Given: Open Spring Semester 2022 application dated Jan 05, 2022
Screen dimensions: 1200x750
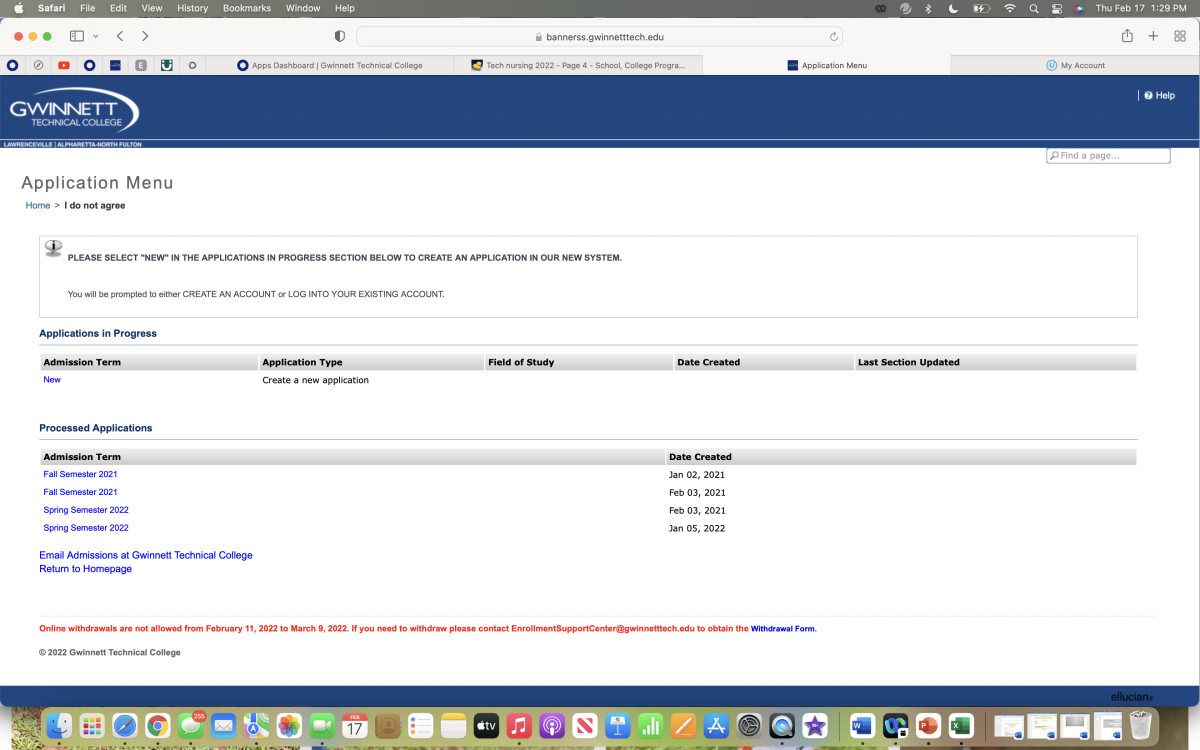Looking at the screenshot, I should (86, 528).
